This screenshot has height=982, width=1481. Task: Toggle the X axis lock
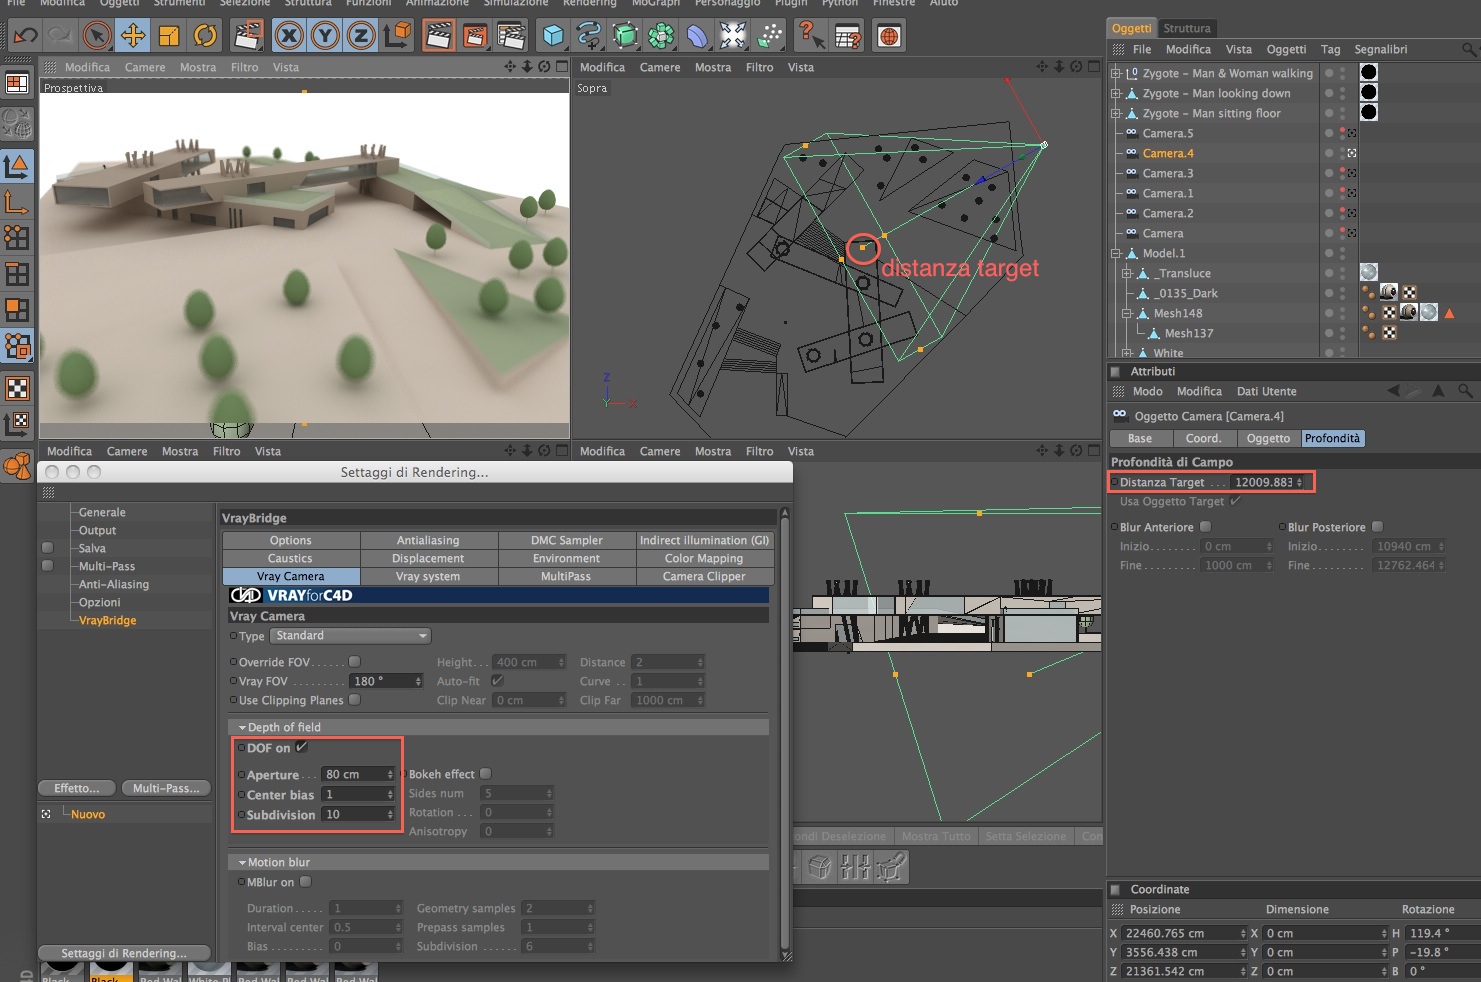(x=289, y=36)
